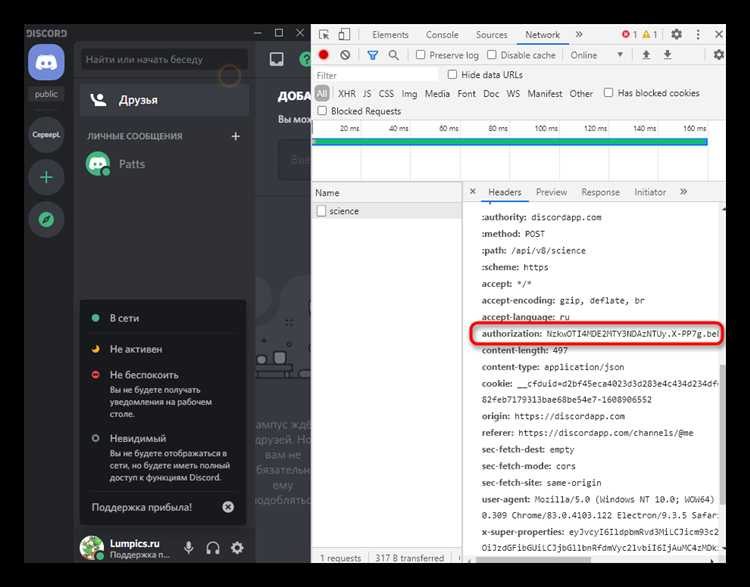The height and width of the screenshot is (587, 750).
Task: Open server discovery compass icon
Action: [46, 220]
